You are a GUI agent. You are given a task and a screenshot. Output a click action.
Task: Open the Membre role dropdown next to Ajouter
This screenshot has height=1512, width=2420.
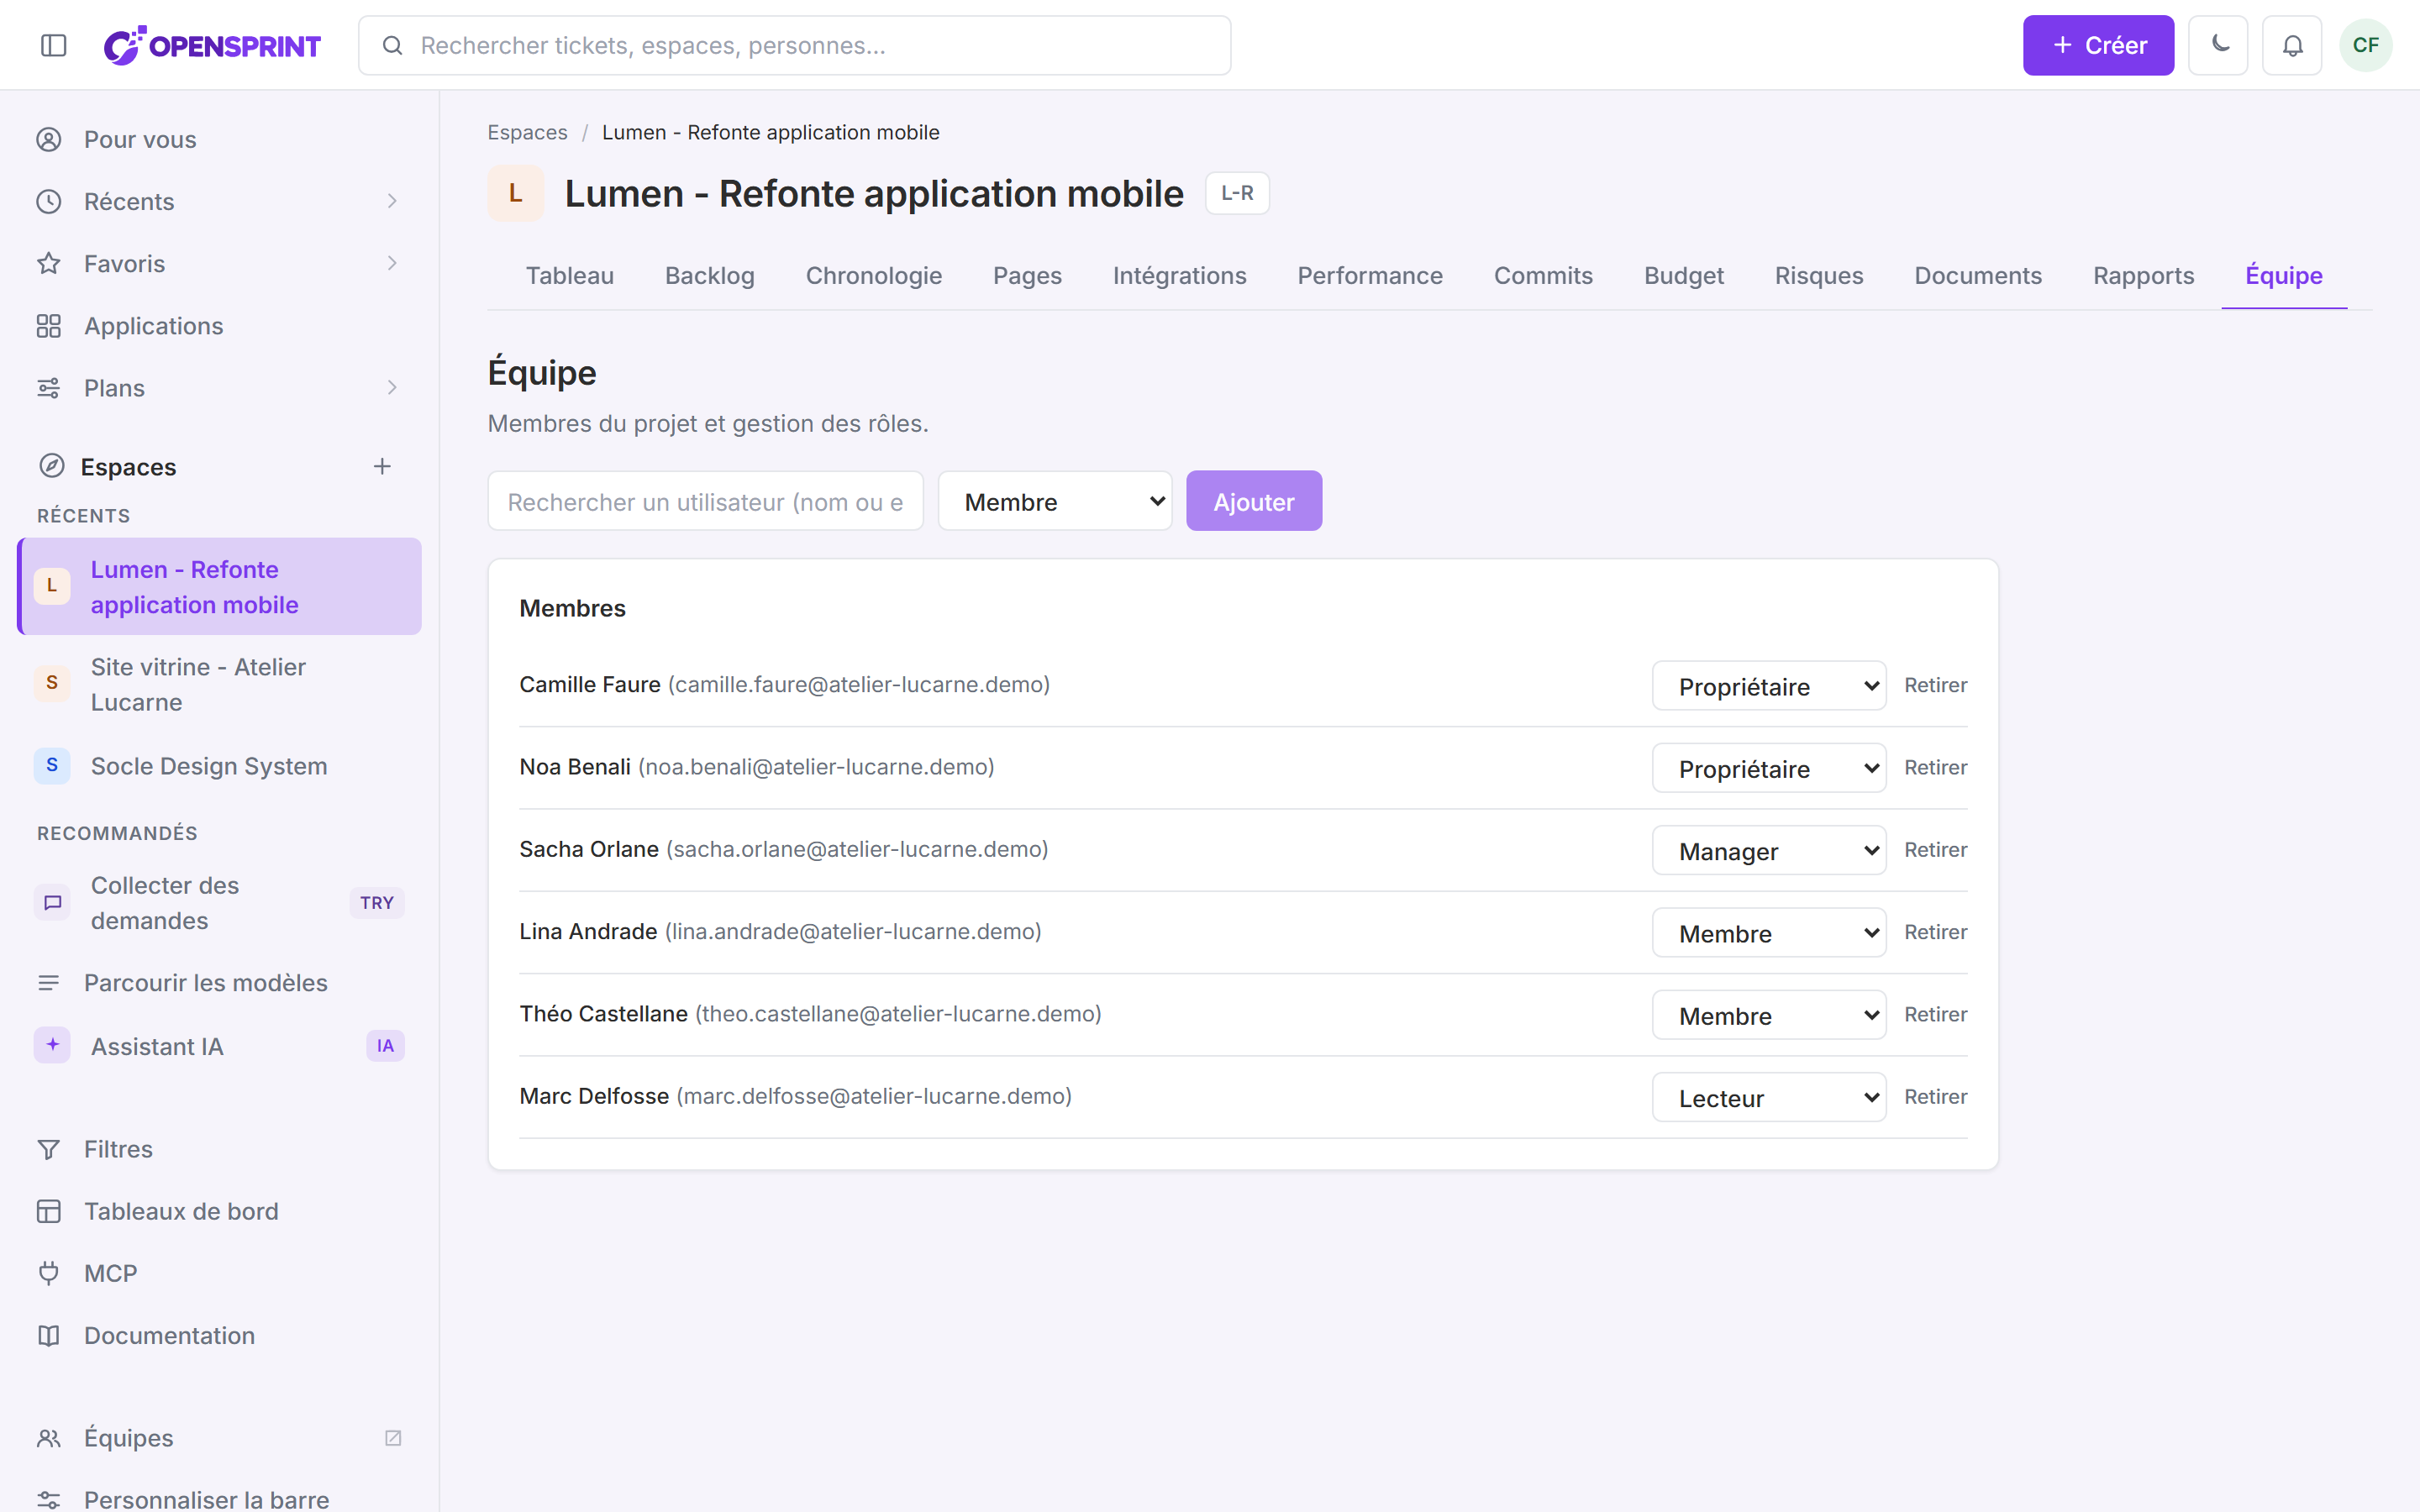coord(1055,501)
